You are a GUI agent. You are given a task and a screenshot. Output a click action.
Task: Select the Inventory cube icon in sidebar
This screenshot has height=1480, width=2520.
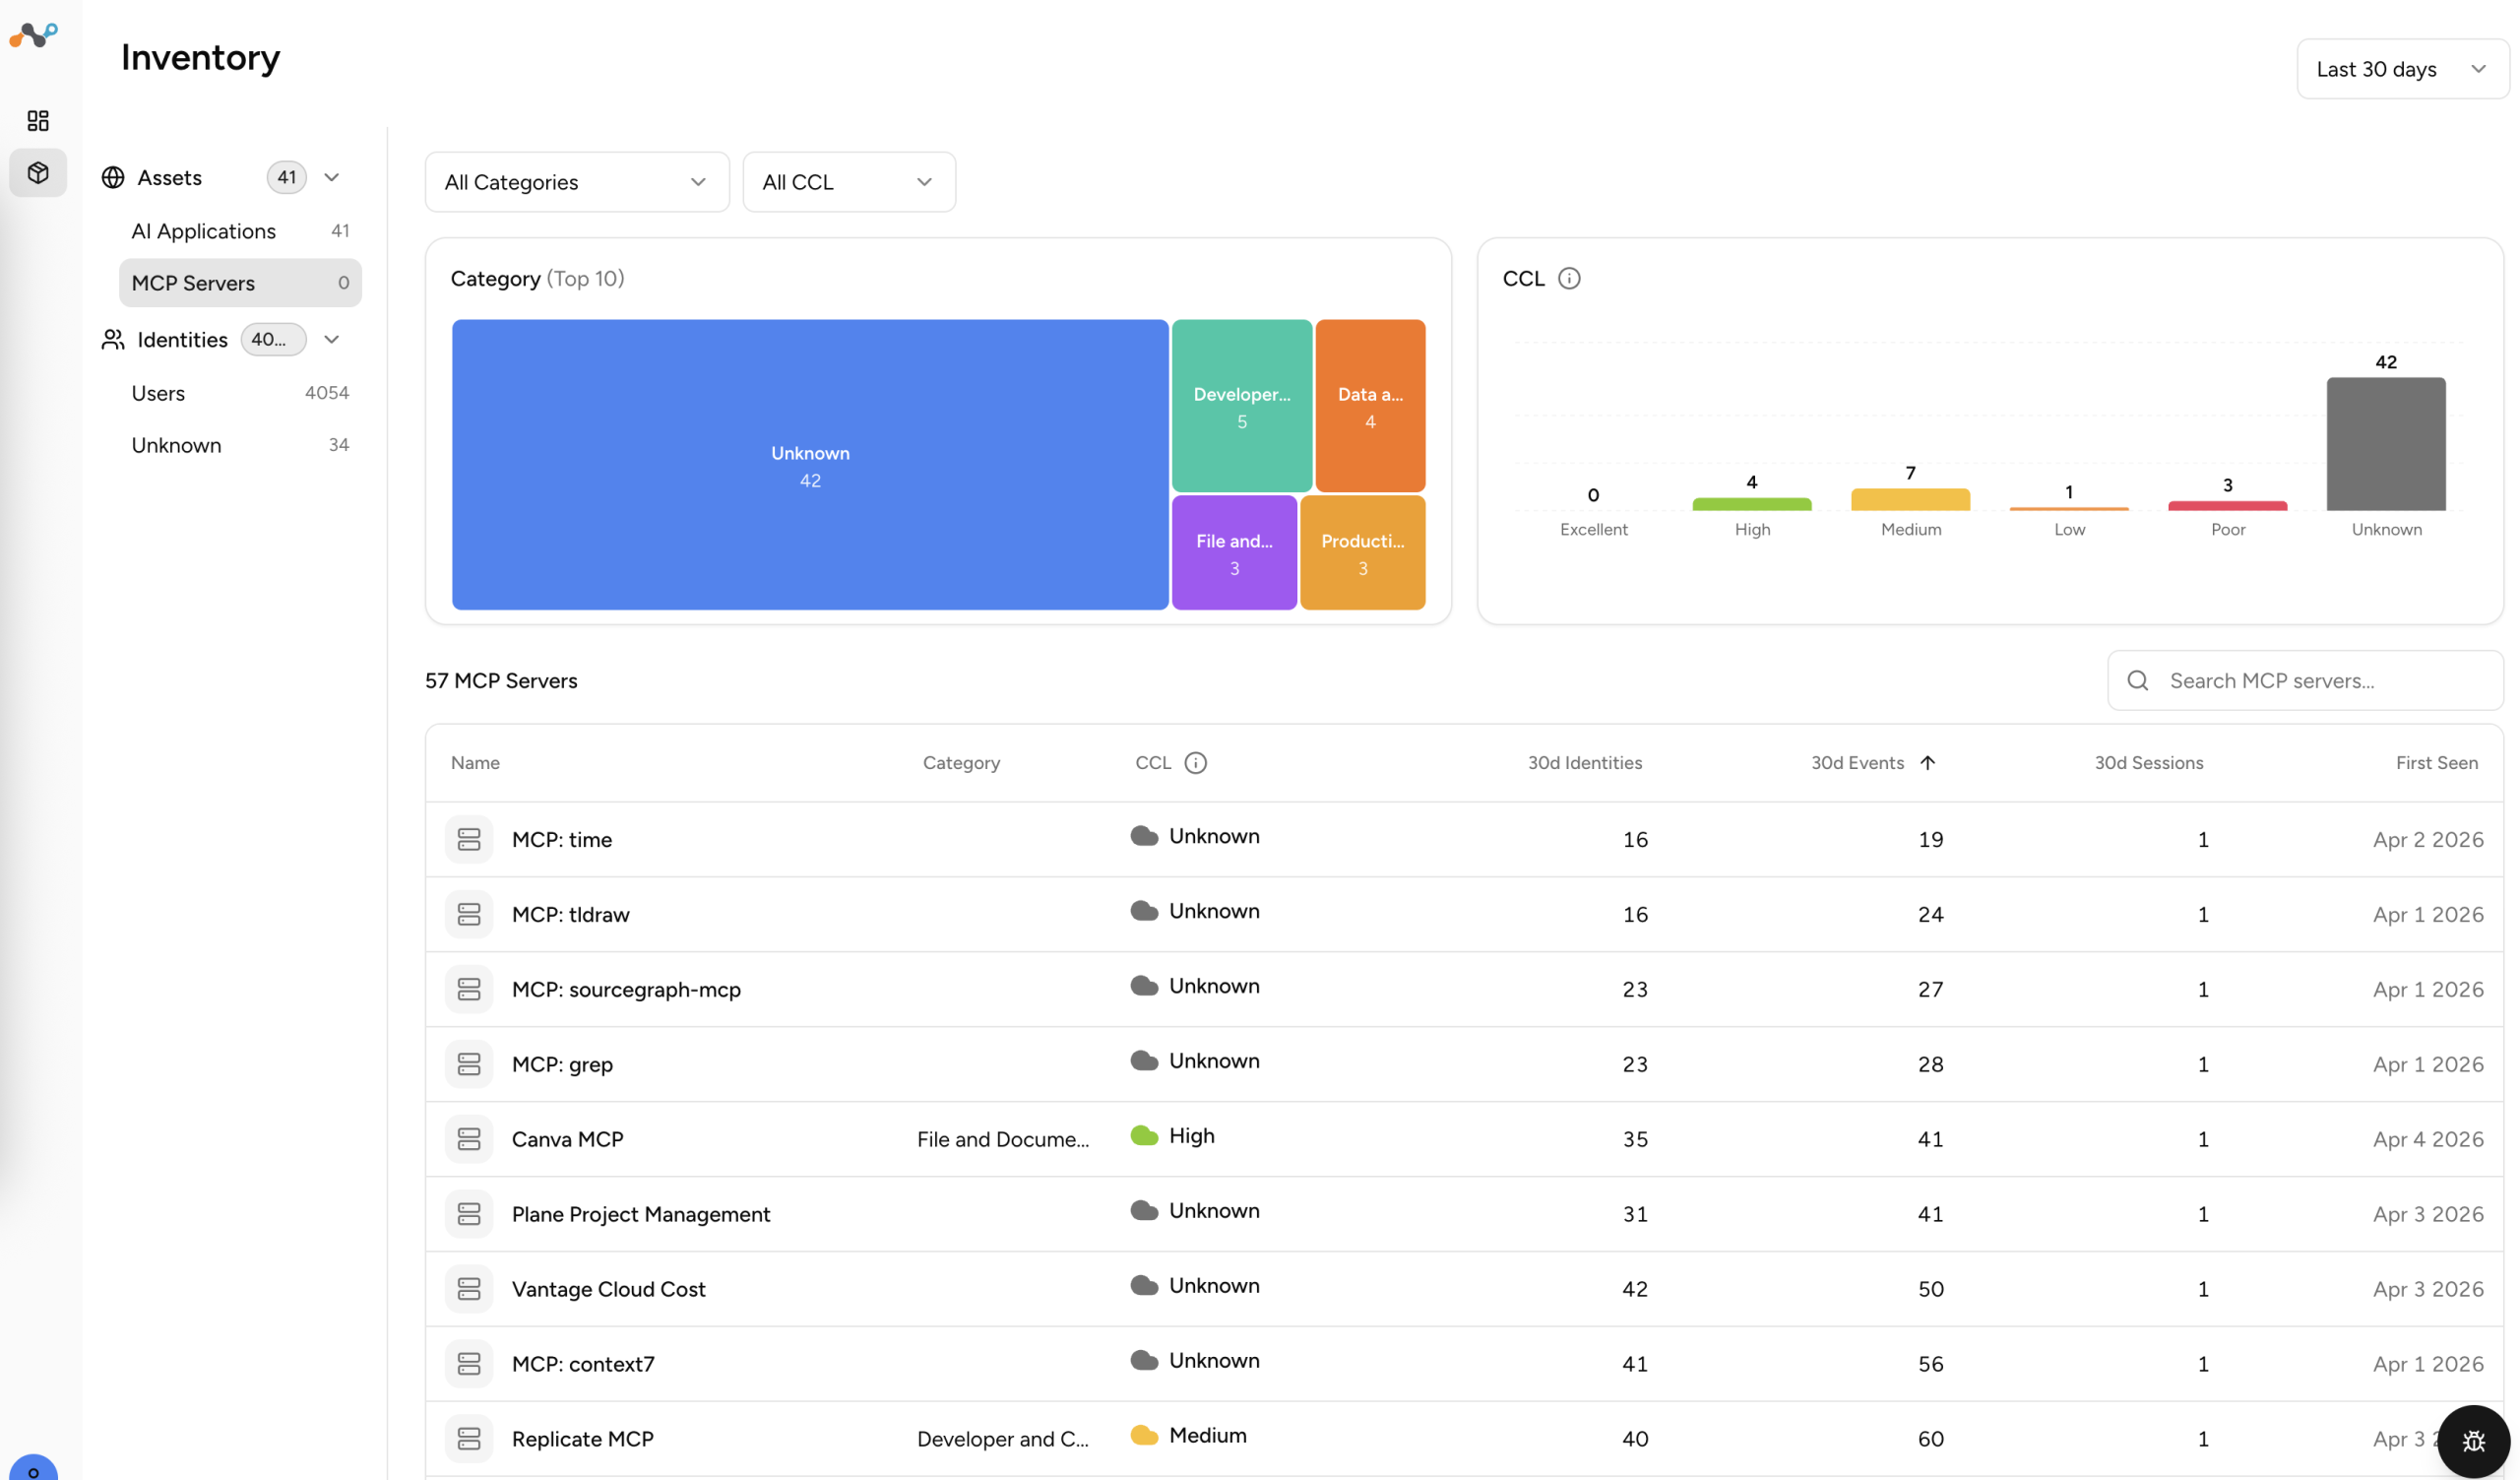(38, 173)
